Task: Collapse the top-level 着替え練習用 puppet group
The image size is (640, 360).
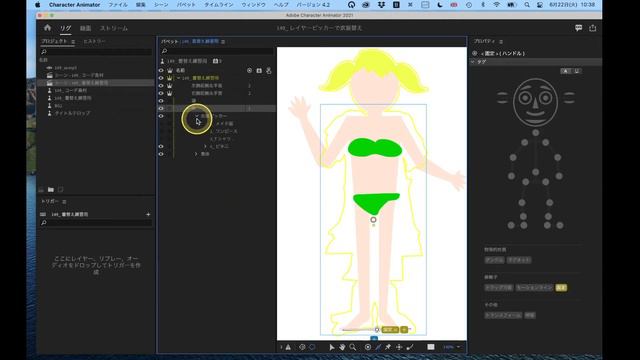Action: [178, 78]
